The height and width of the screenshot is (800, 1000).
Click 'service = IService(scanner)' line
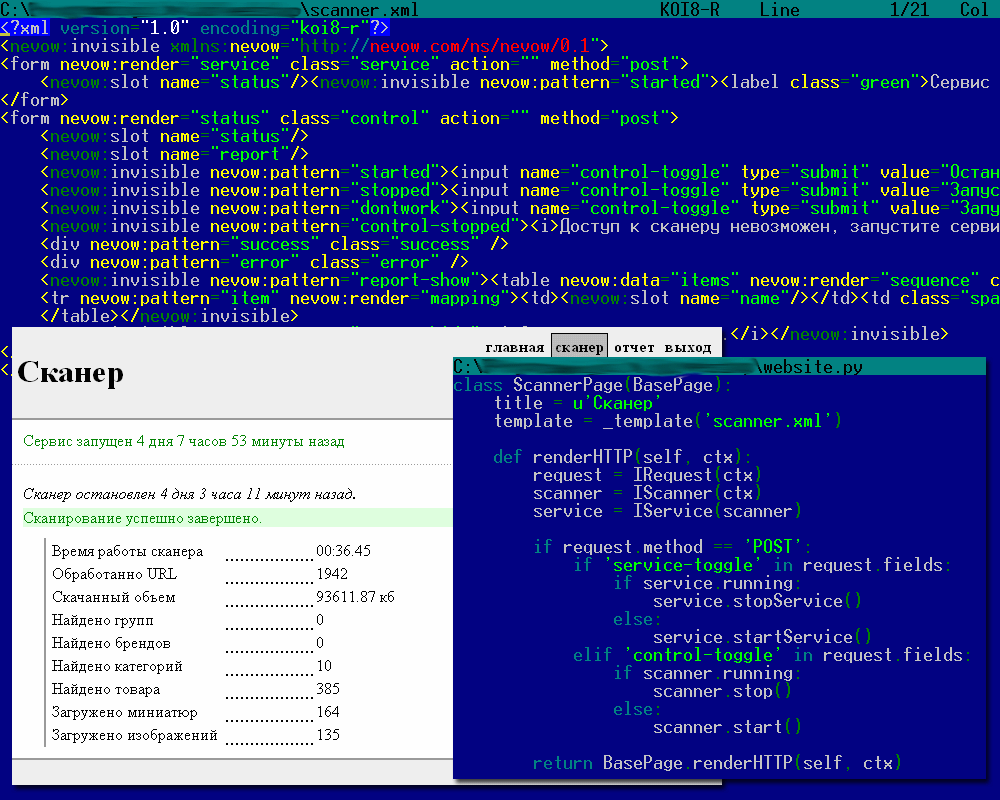point(667,511)
